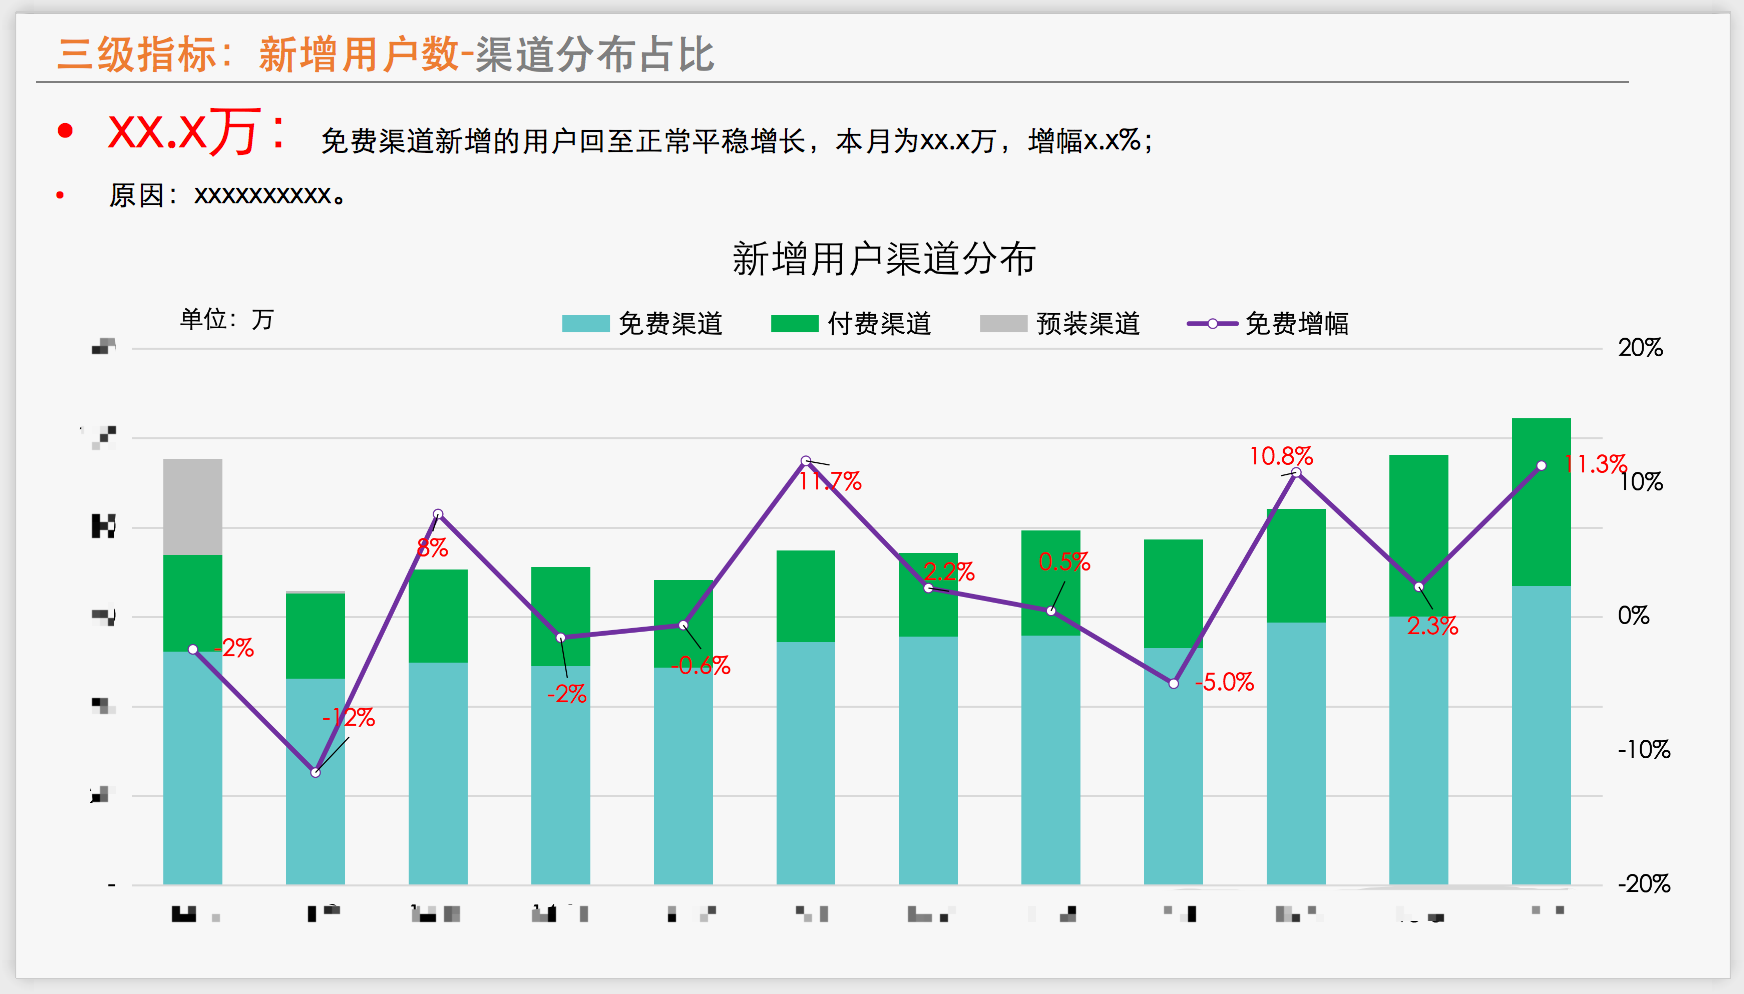Click the '-12%' data label
The height and width of the screenshot is (994, 1744).
click(348, 717)
